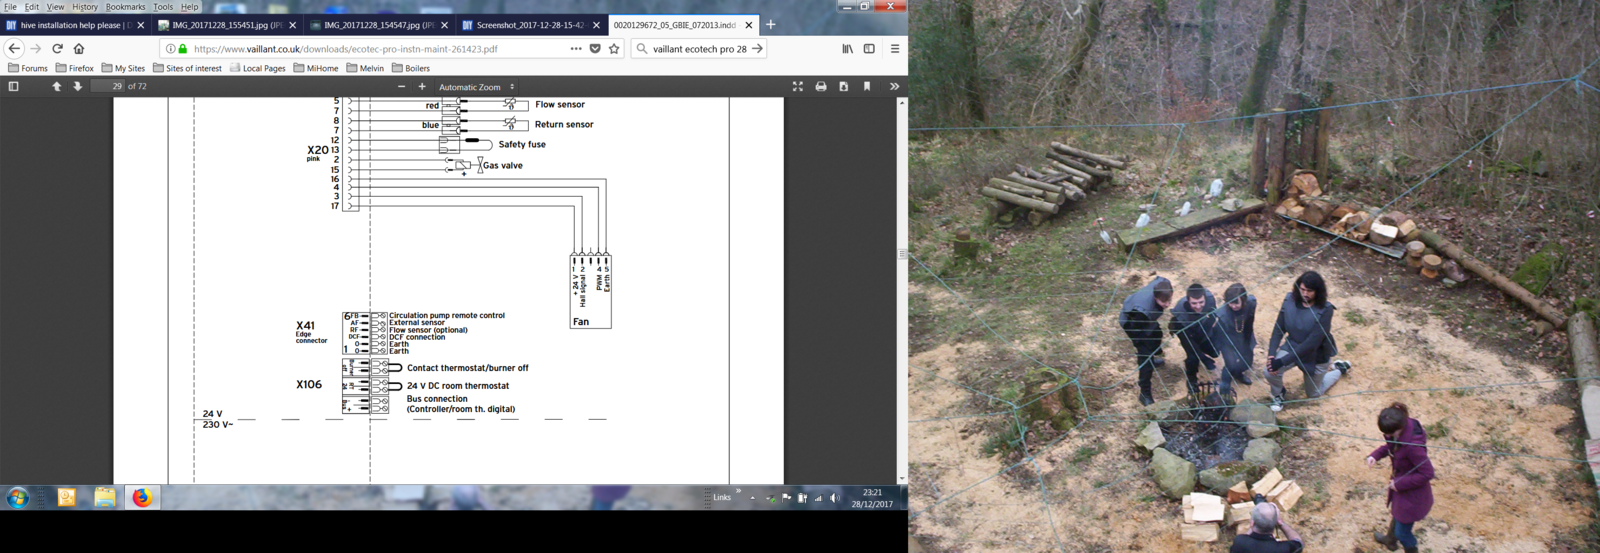Screen dimensions: 1600x553
Task: Reload the current page
Action: (x=57, y=48)
